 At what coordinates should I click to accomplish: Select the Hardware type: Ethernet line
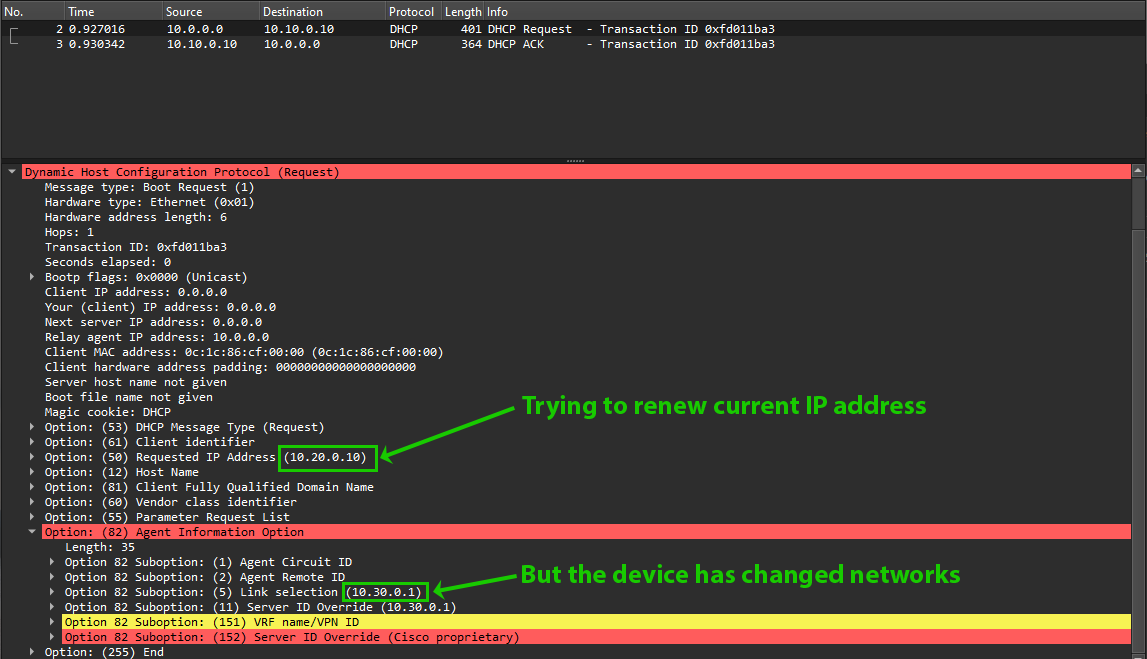(149, 202)
